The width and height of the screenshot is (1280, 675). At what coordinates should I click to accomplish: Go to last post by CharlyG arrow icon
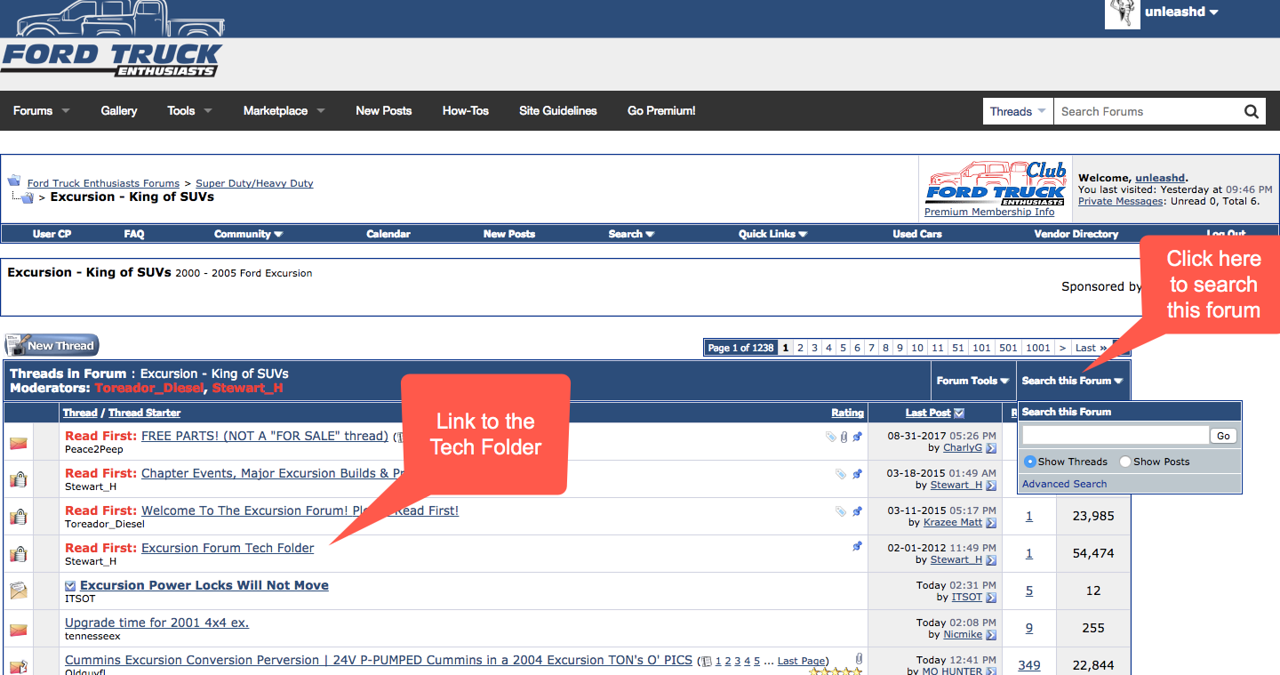(x=991, y=449)
